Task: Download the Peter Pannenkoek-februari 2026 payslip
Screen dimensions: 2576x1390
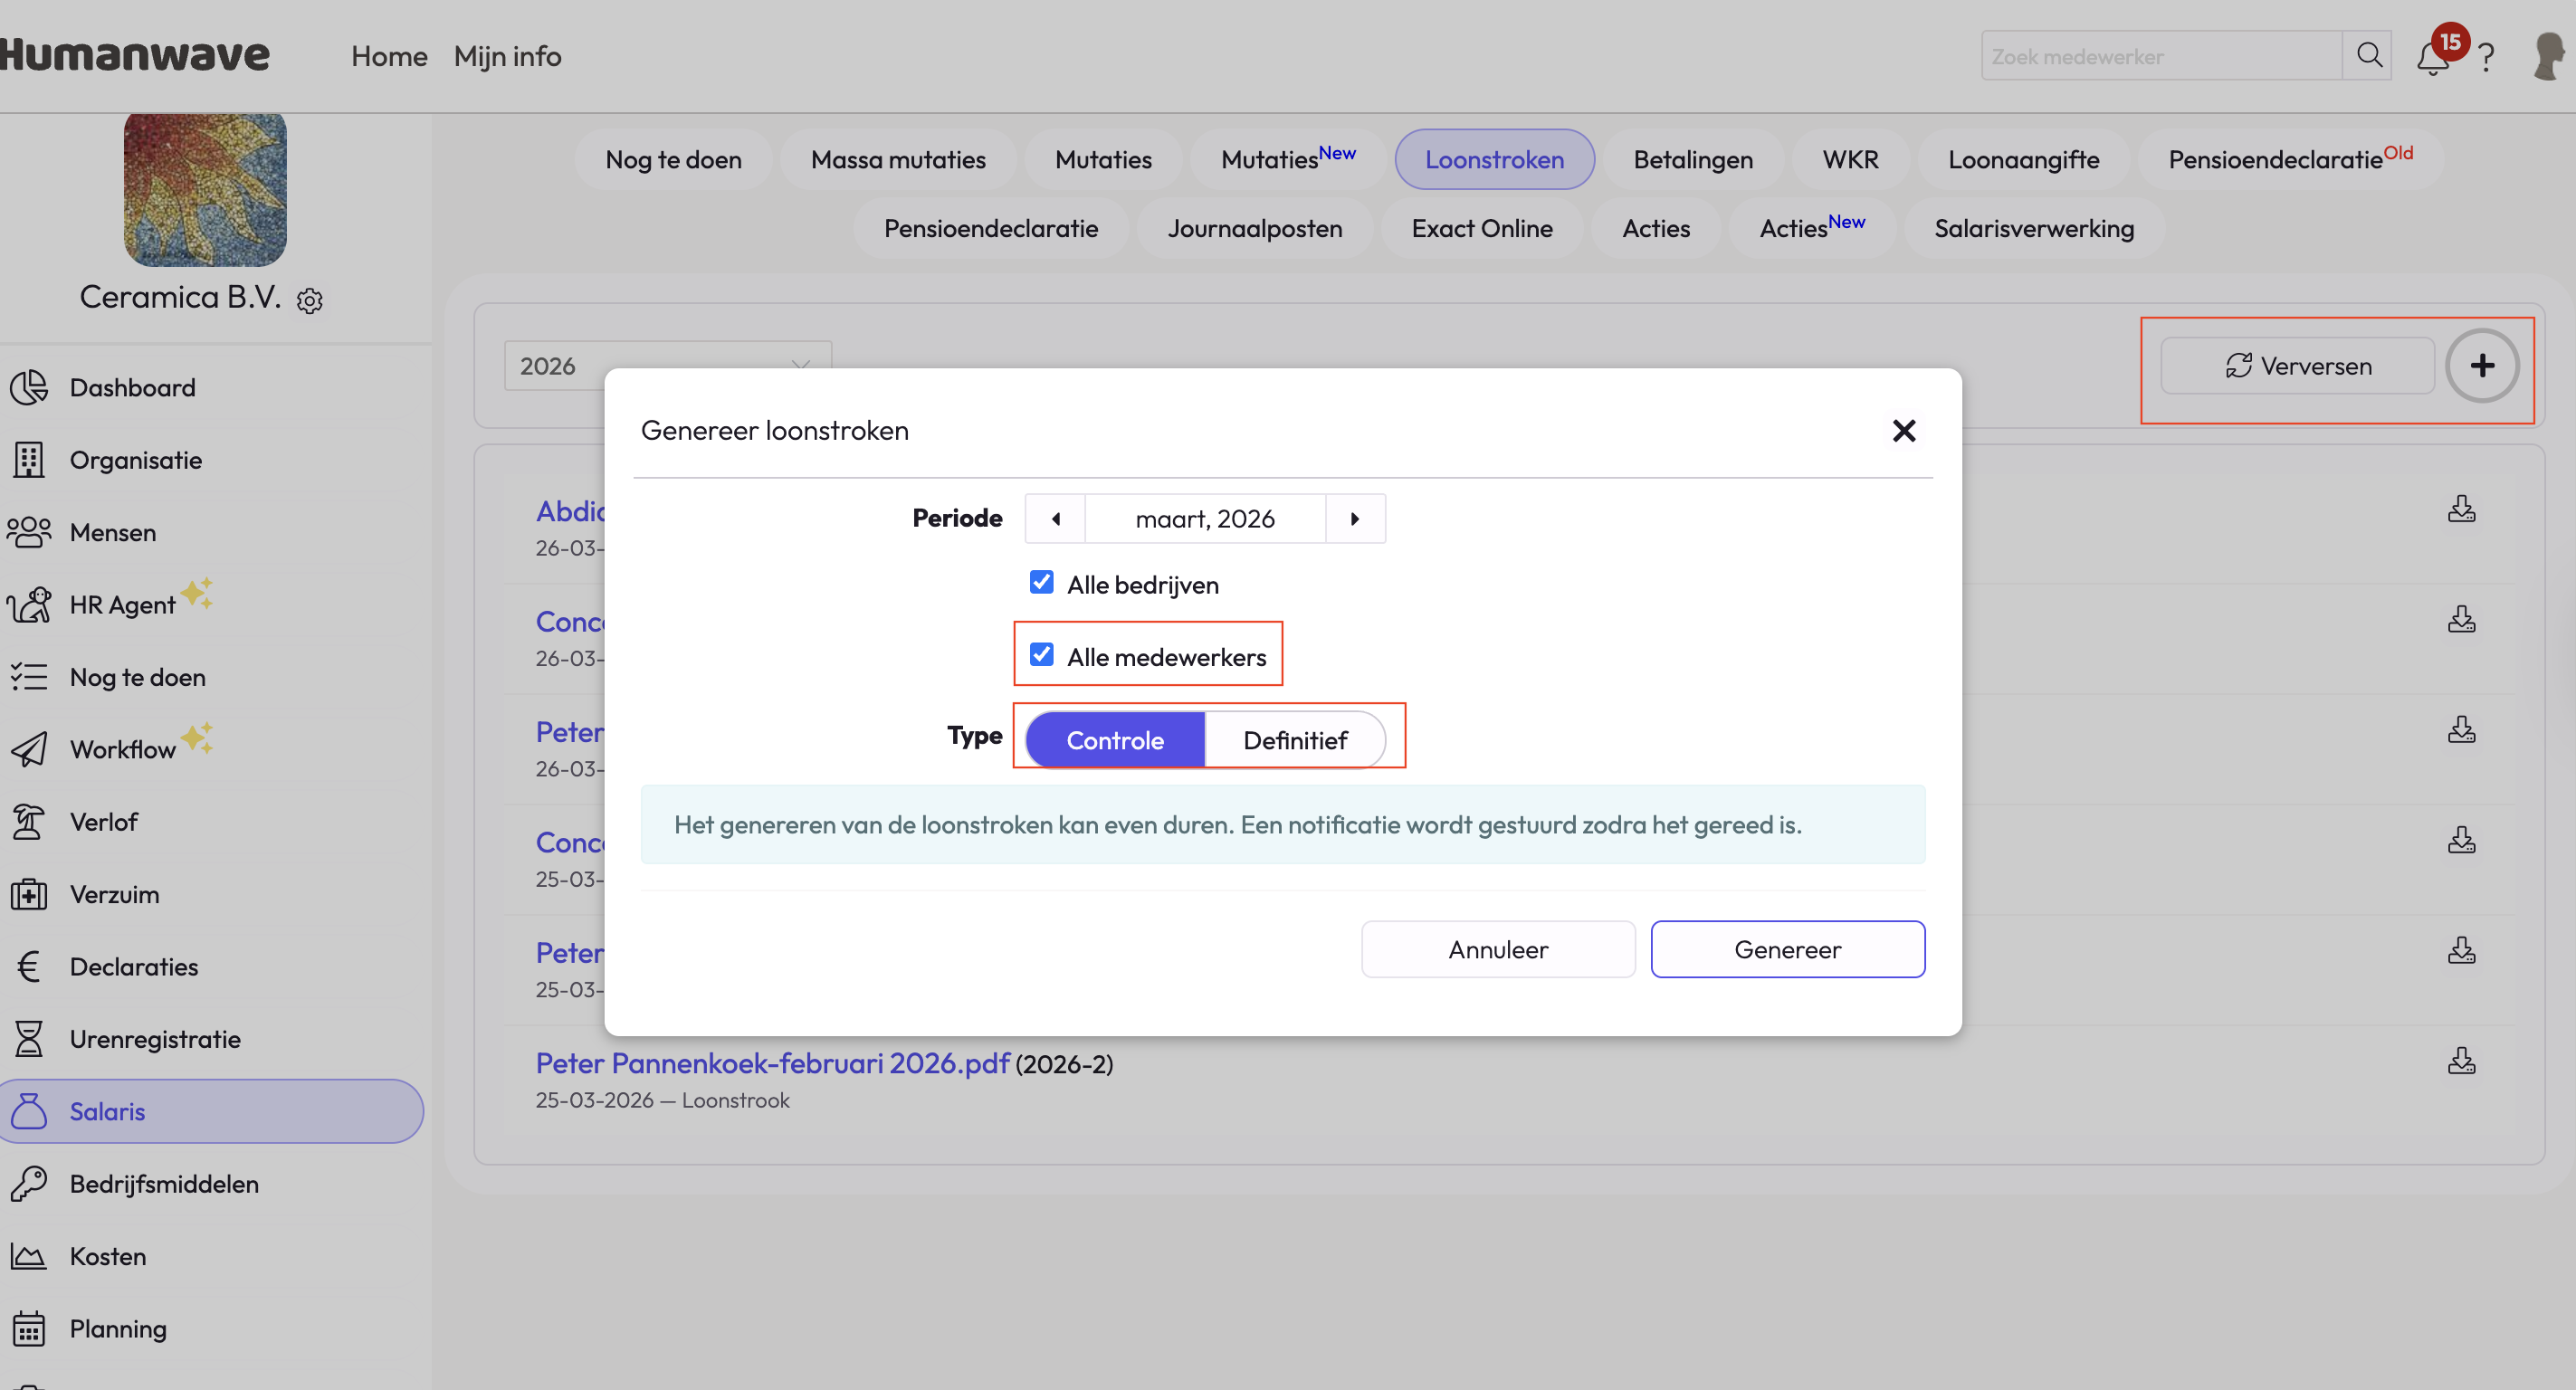Action: click(2461, 1061)
